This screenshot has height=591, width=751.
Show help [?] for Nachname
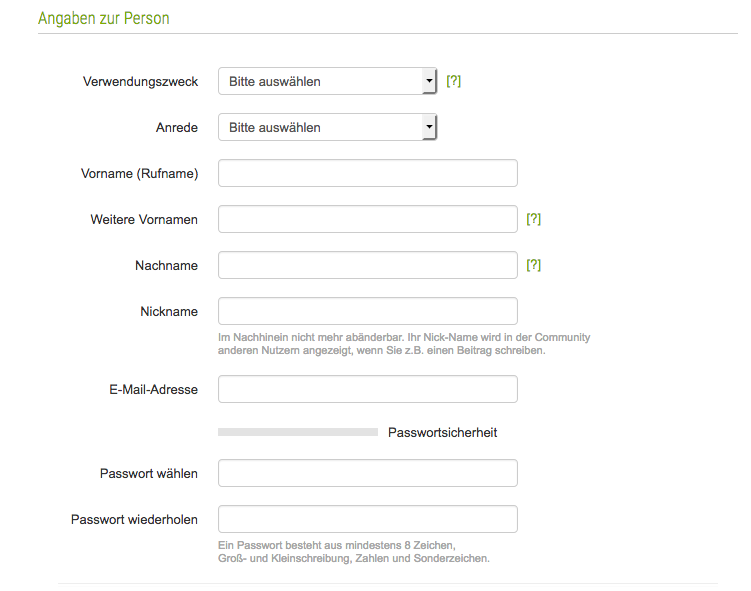click(533, 265)
